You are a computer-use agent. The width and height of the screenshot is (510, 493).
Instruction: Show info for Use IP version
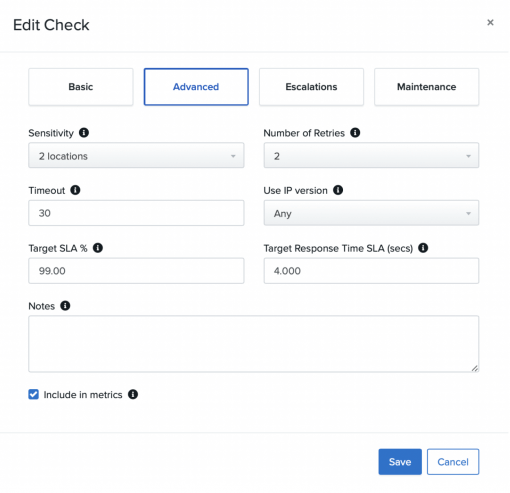[338, 190]
